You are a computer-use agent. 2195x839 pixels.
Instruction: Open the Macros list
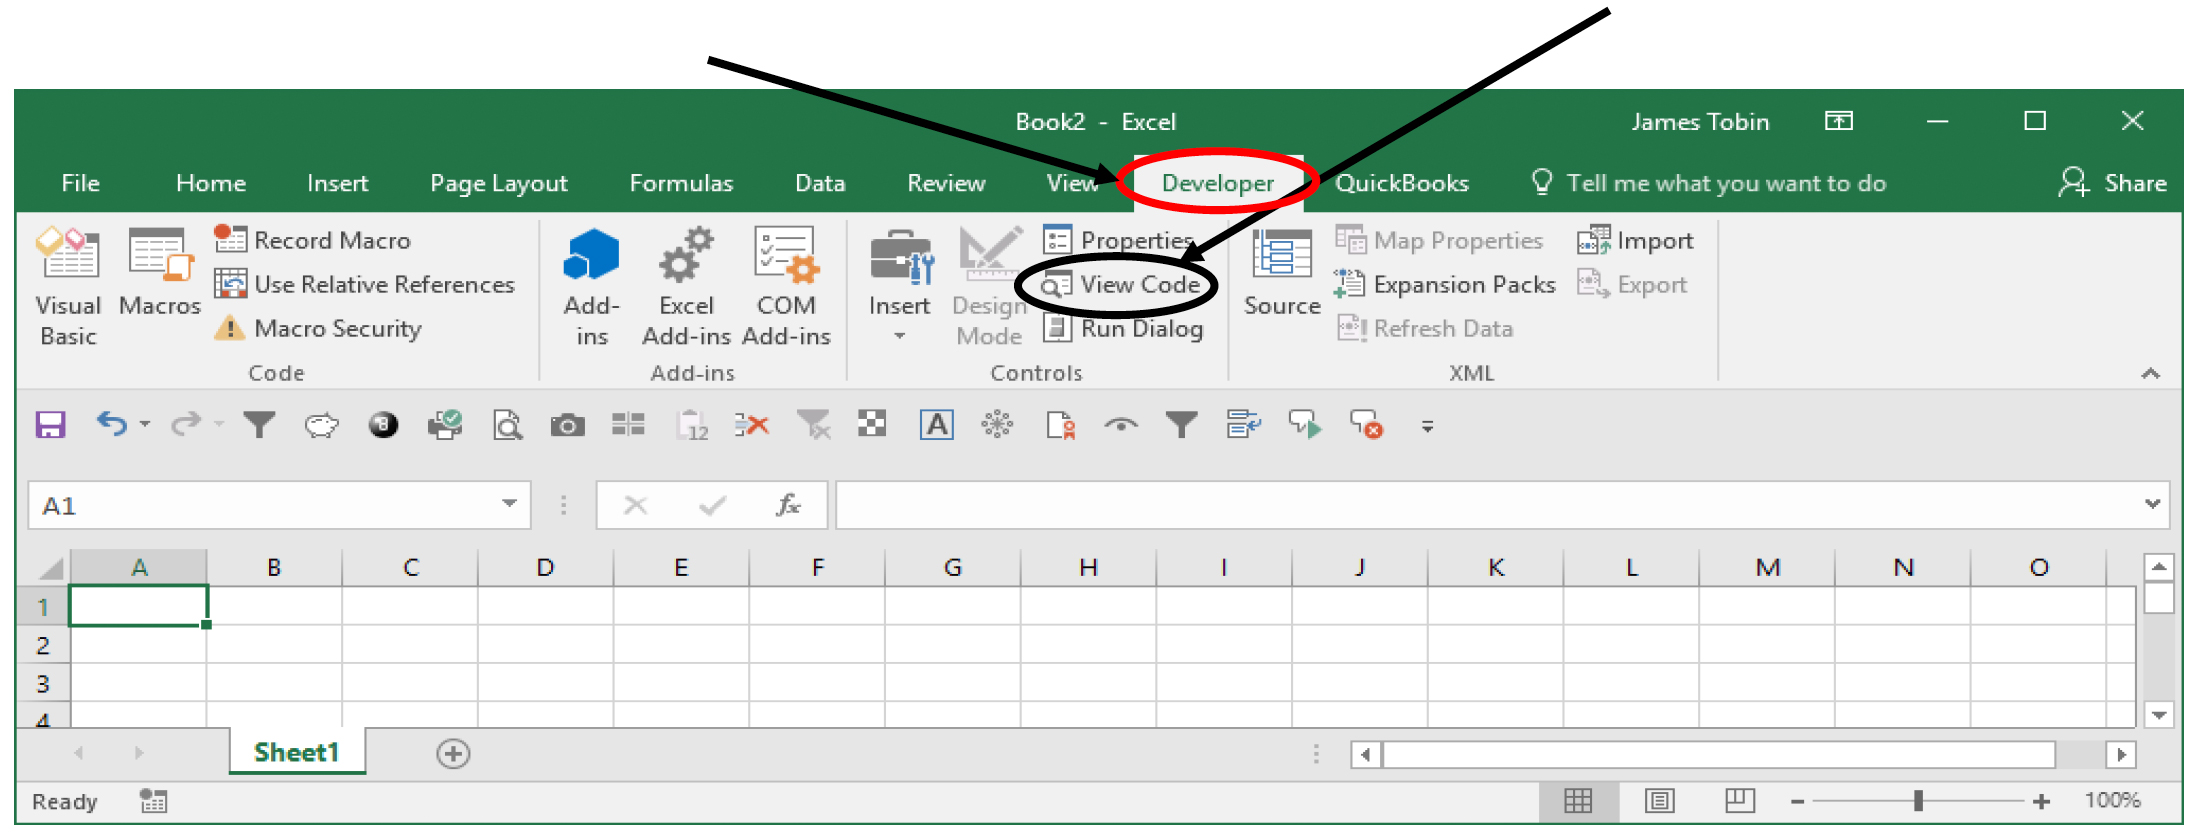point(160,272)
